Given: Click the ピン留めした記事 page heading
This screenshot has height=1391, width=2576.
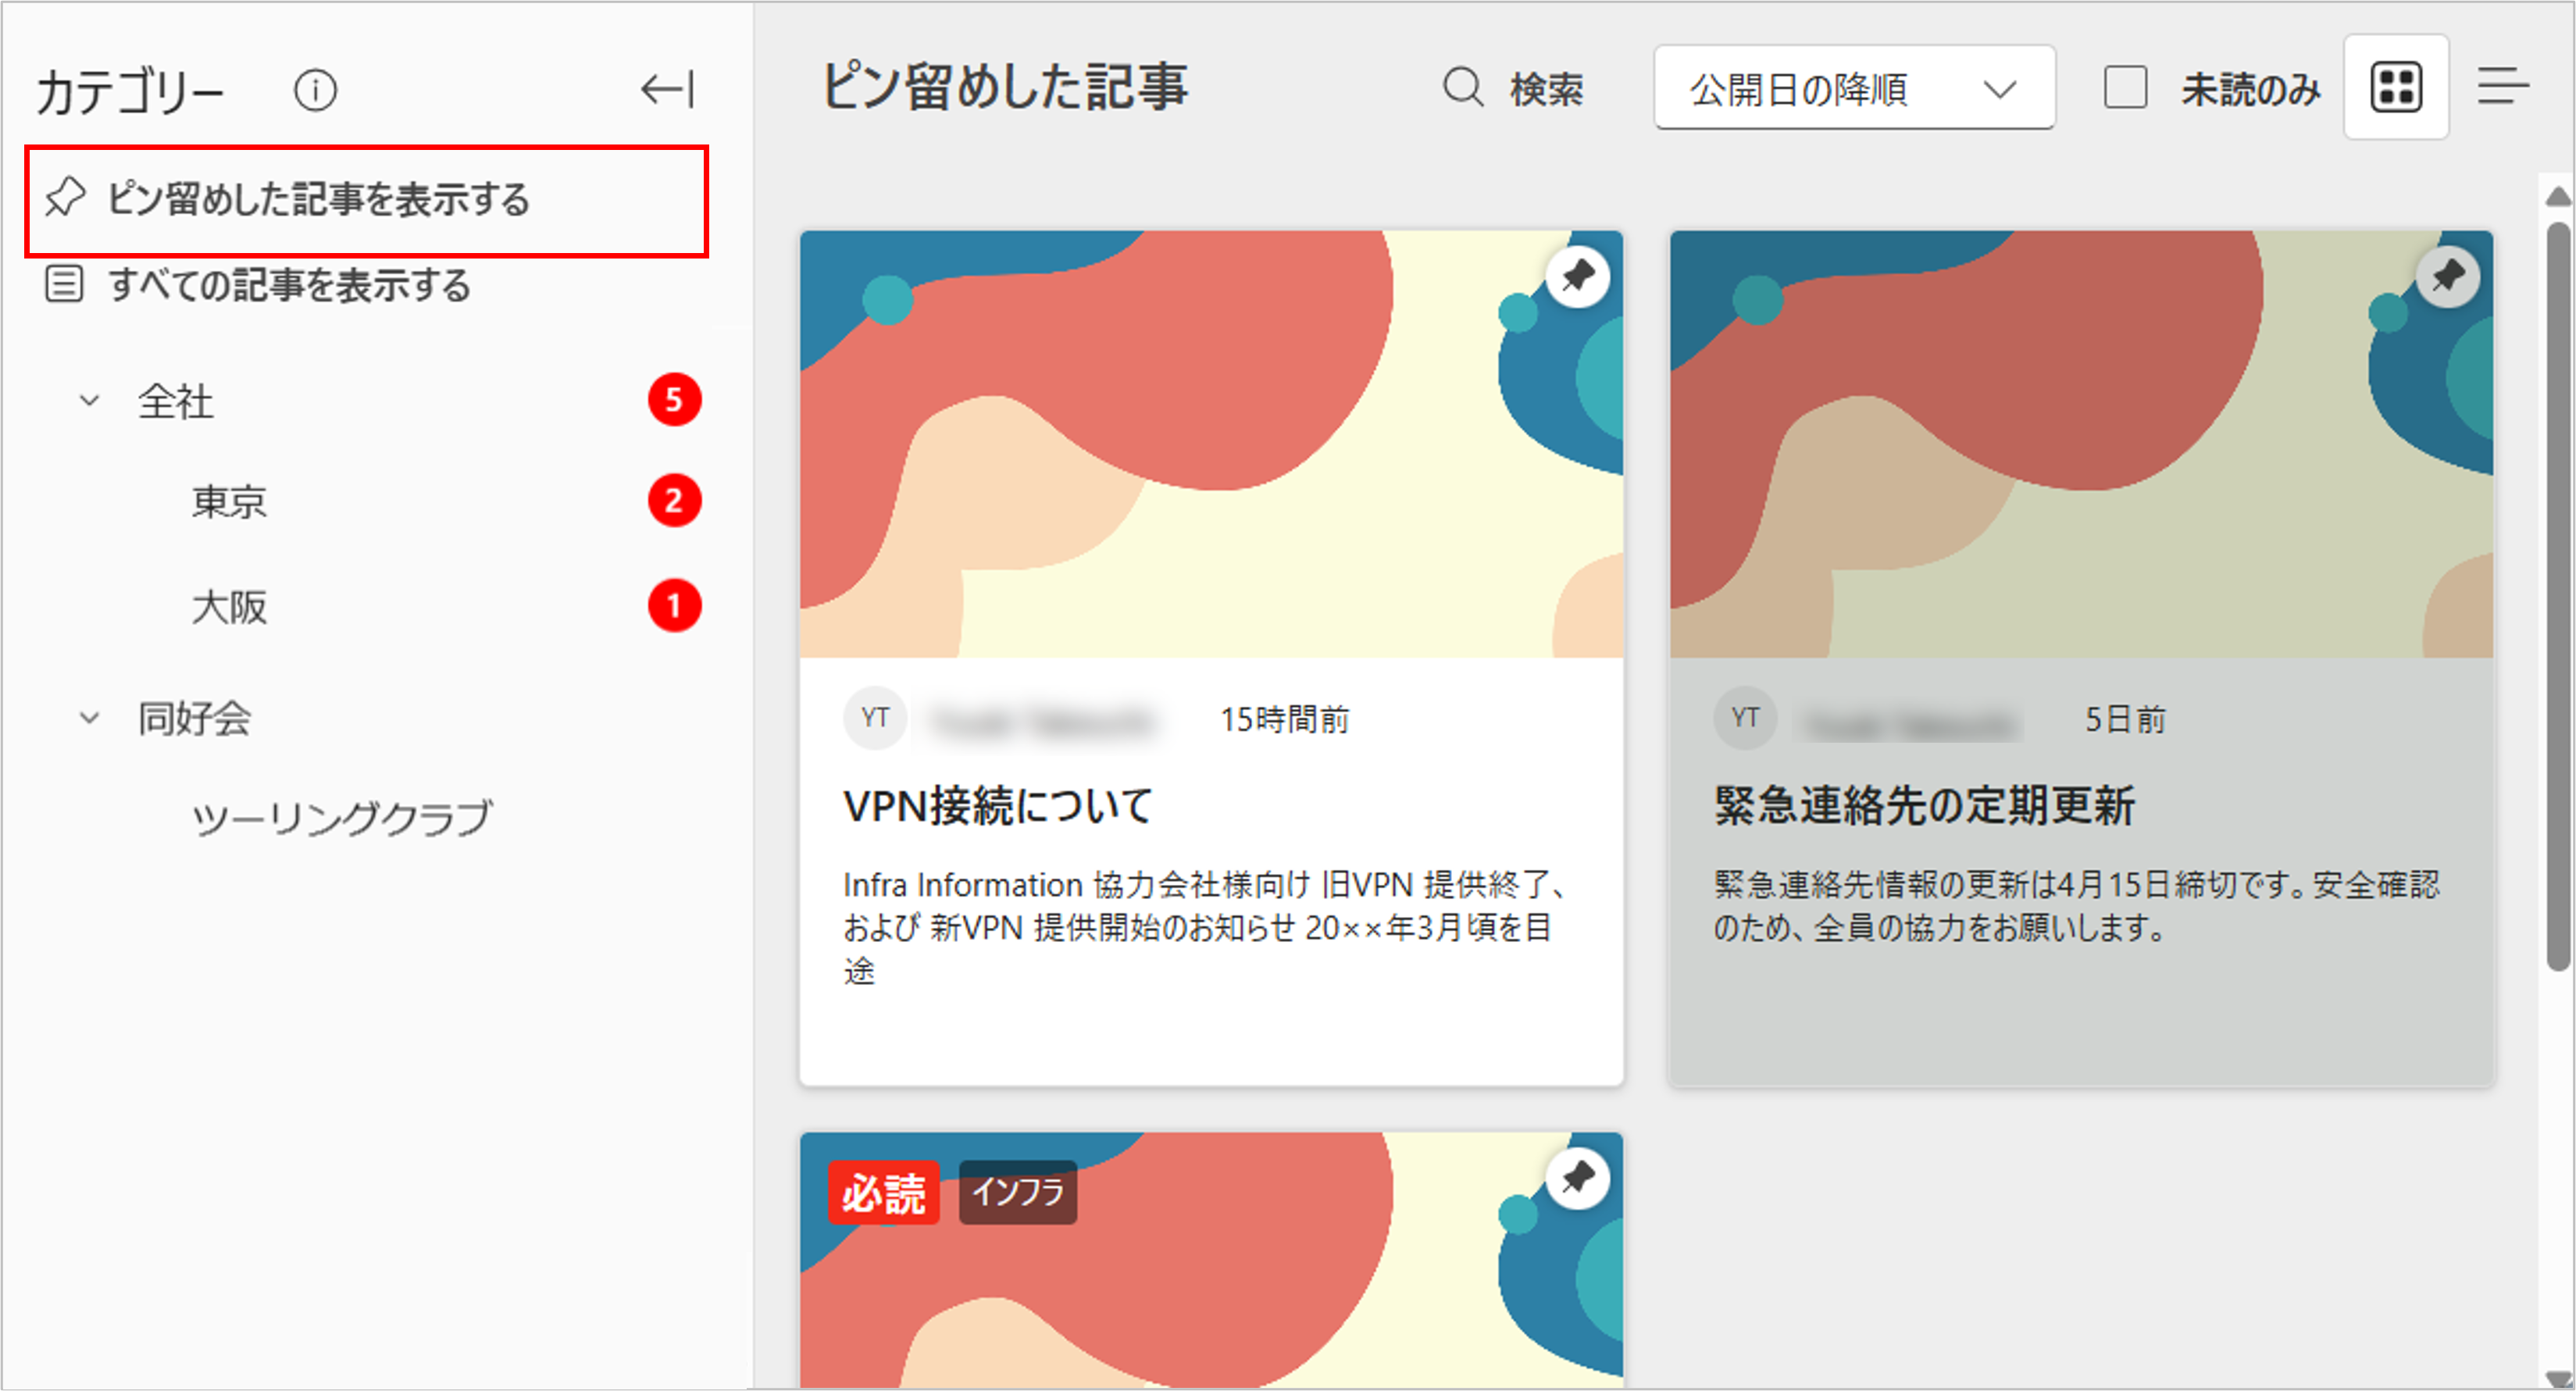Looking at the screenshot, I should coord(1005,86).
